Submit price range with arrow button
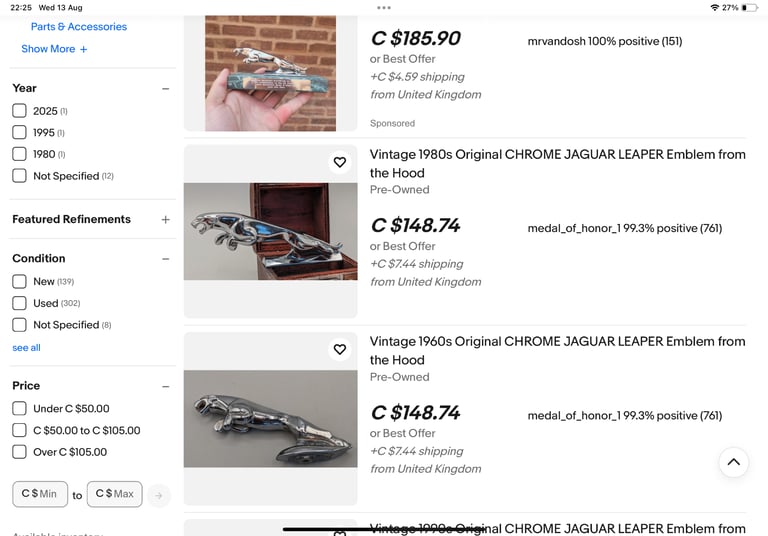768x536 pixels. point(158,495)
